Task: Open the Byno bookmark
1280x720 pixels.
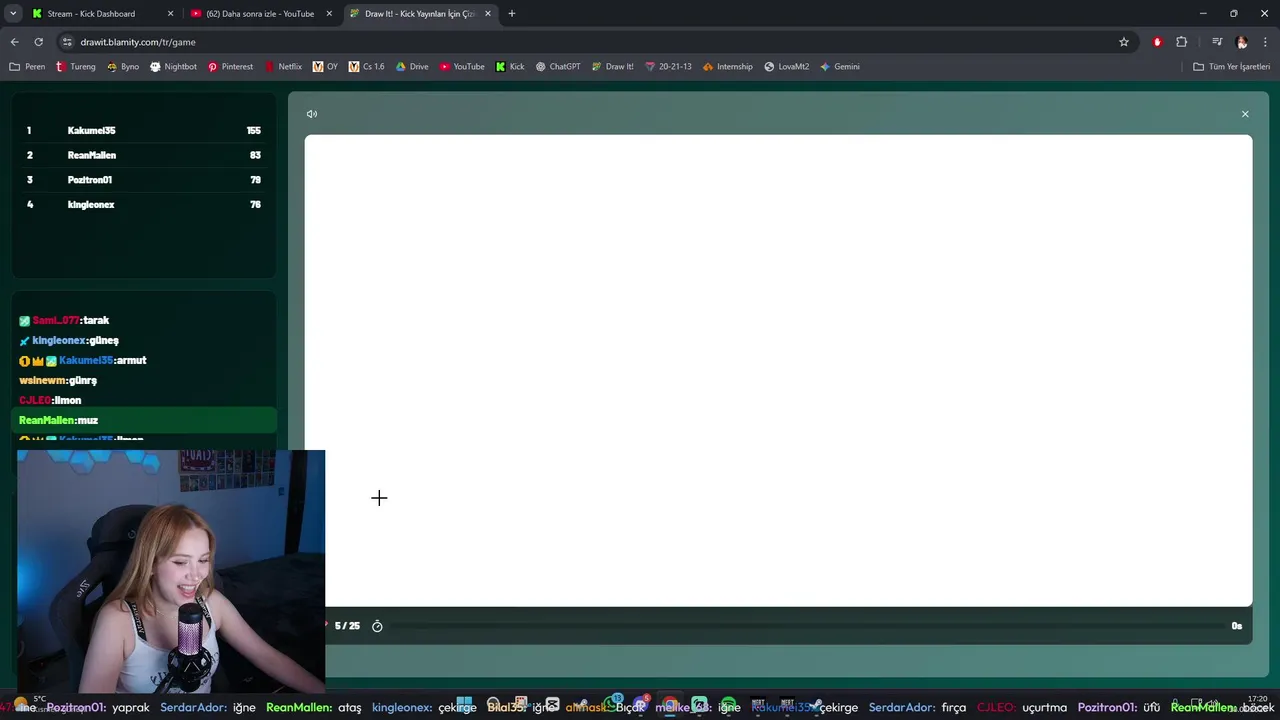Action: pyautogui.click(x=122, y=67)
